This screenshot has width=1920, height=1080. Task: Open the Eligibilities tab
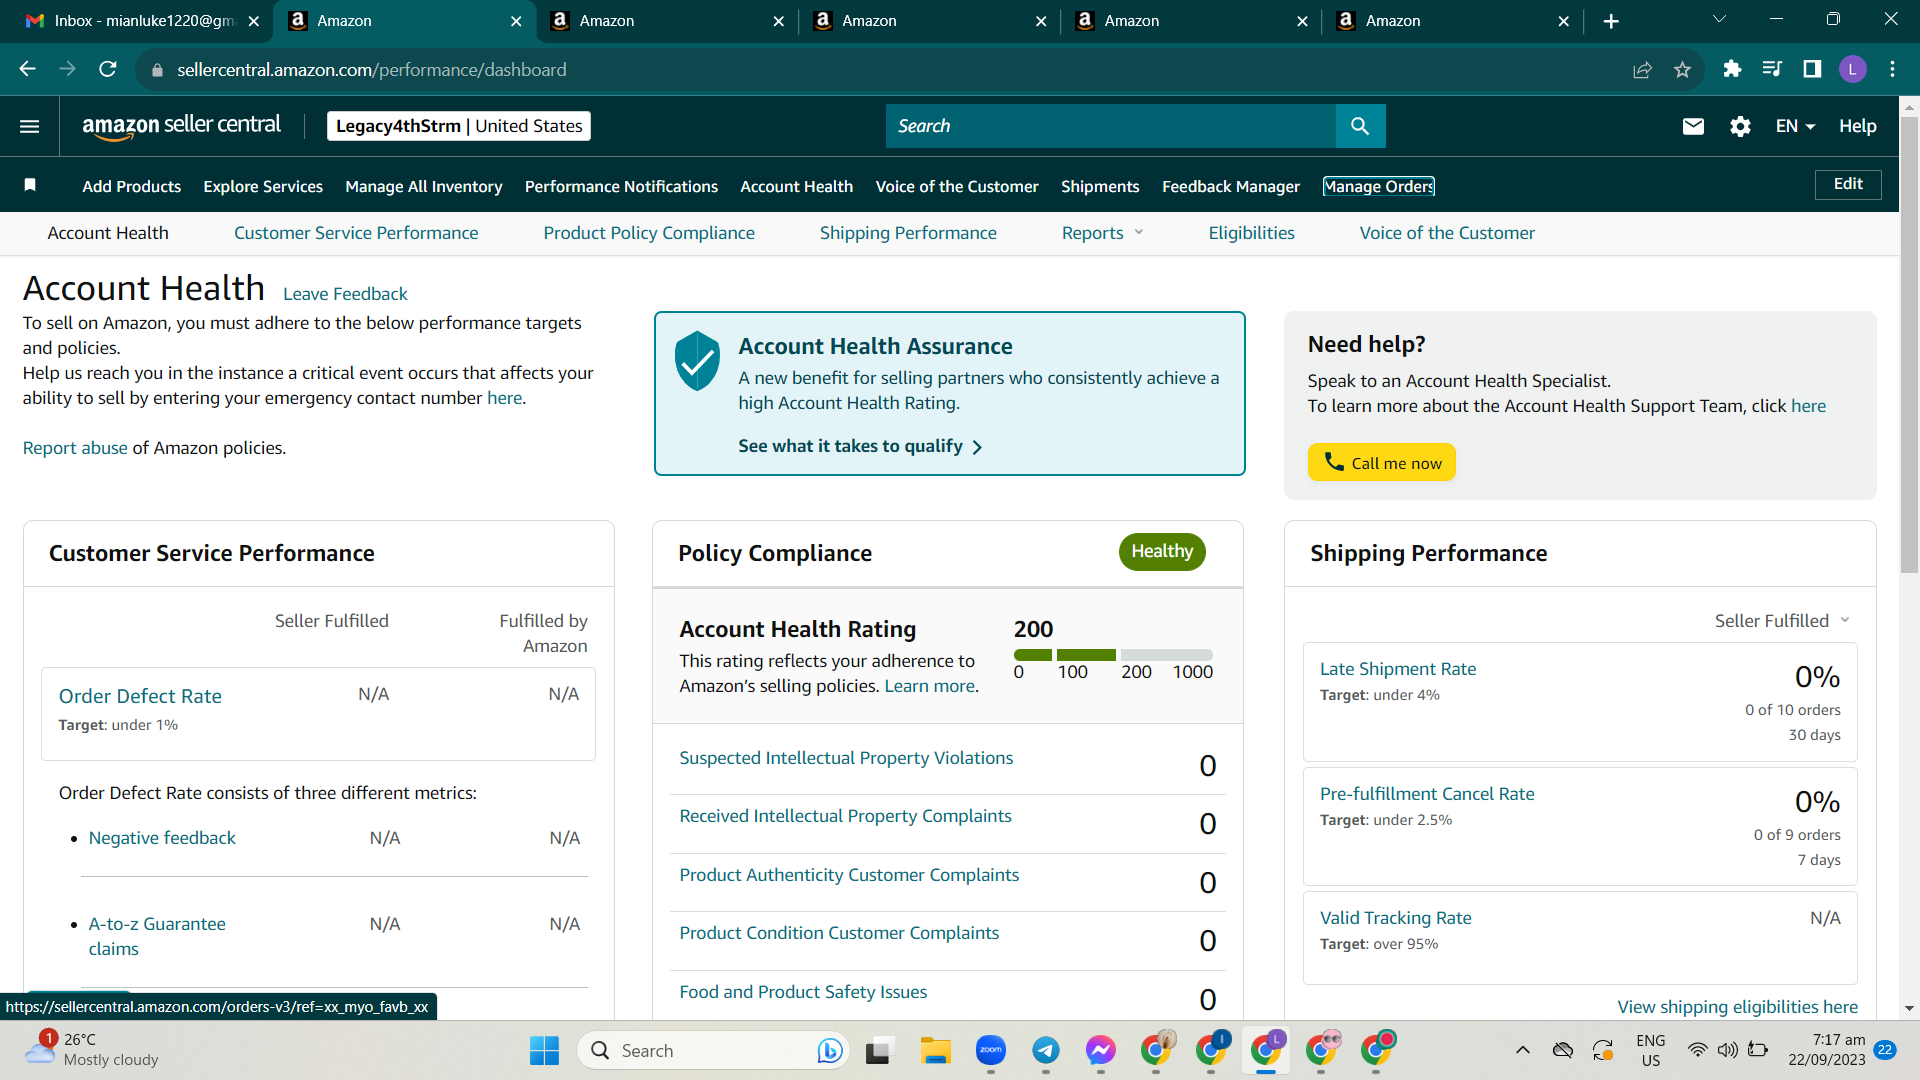coord(1251,233)
